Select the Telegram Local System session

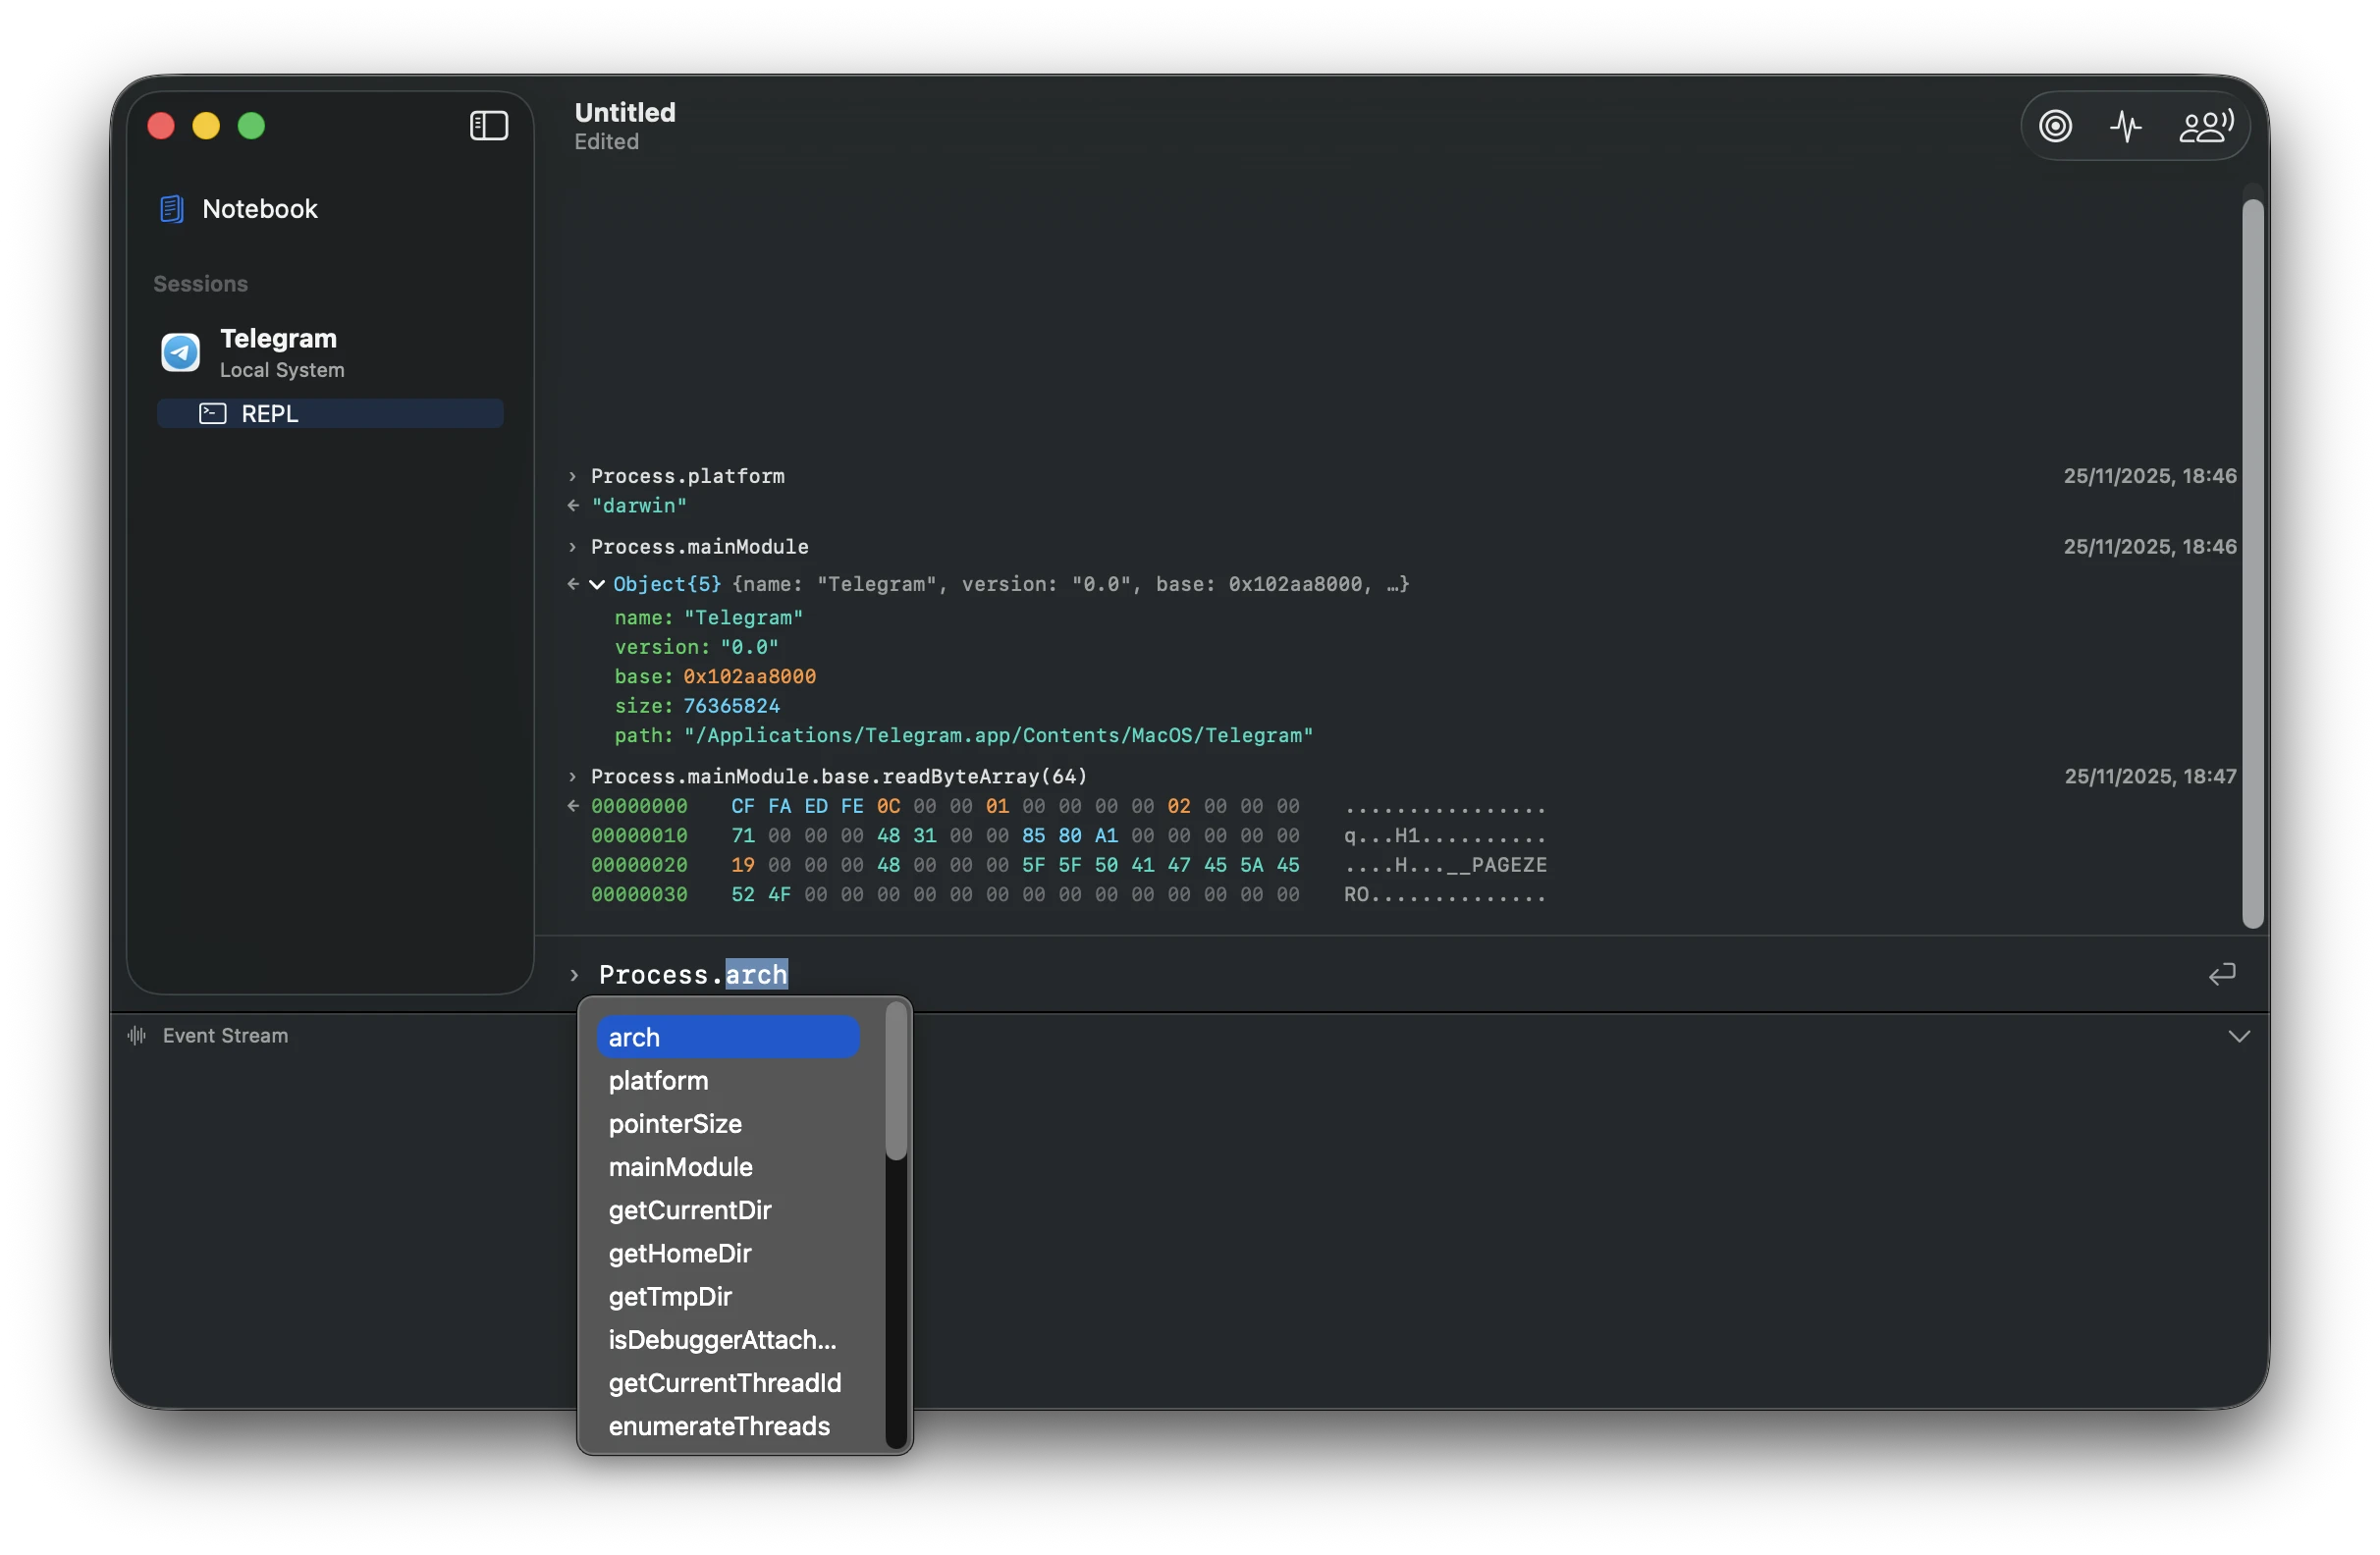[330, 353]
